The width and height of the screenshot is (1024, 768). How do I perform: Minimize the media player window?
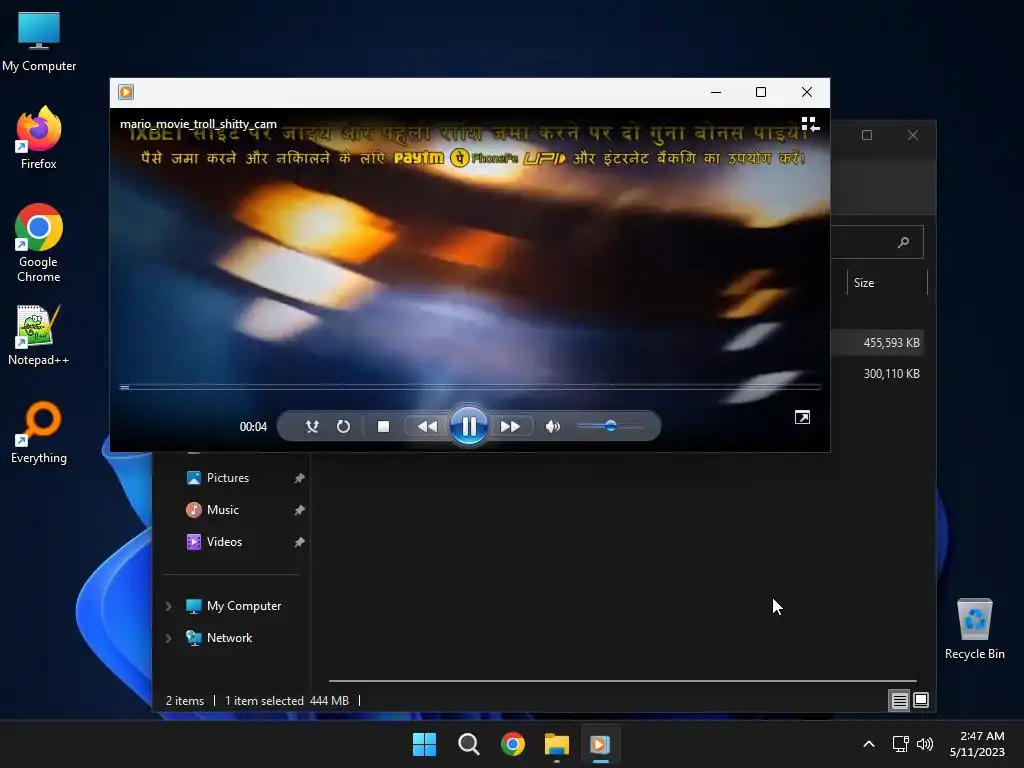[716, 92]
